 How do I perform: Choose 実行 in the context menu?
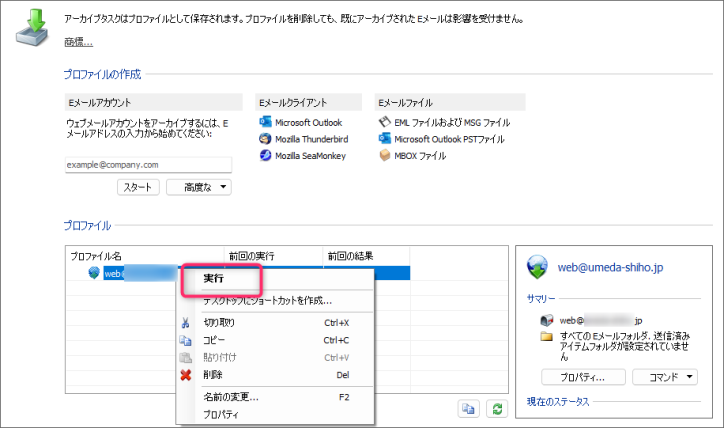coord(213,278)
